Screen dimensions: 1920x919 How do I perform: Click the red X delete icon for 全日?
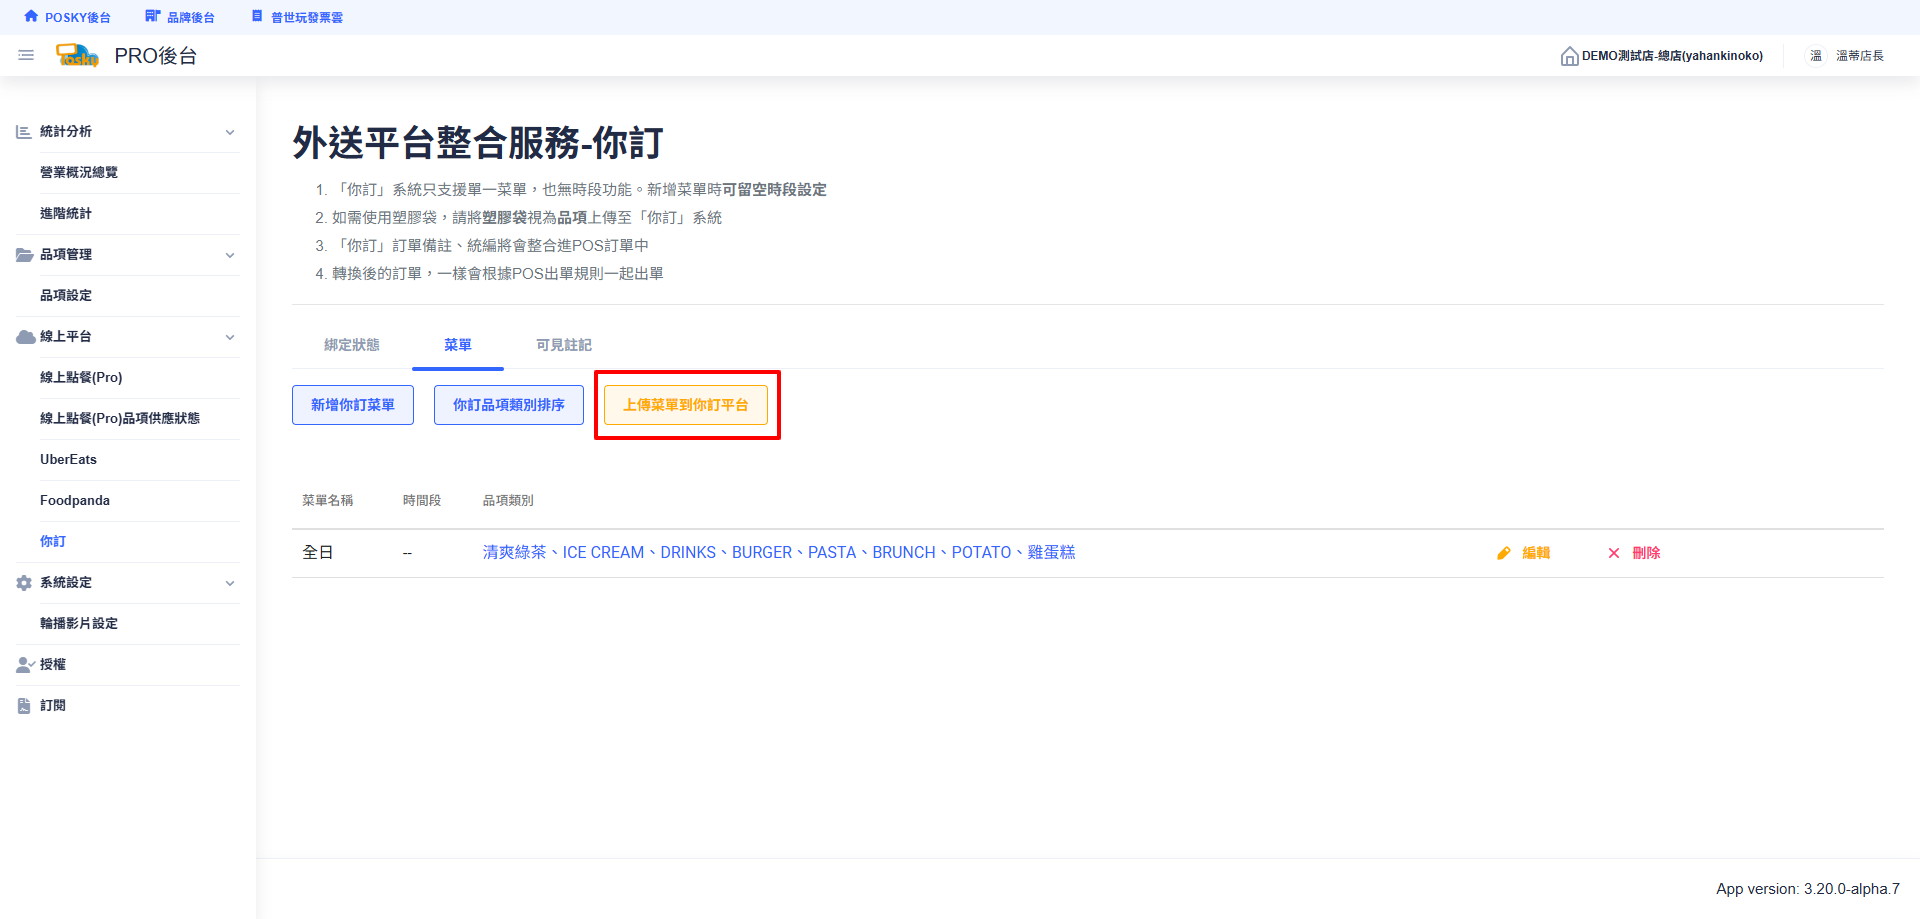[1613, 553]
